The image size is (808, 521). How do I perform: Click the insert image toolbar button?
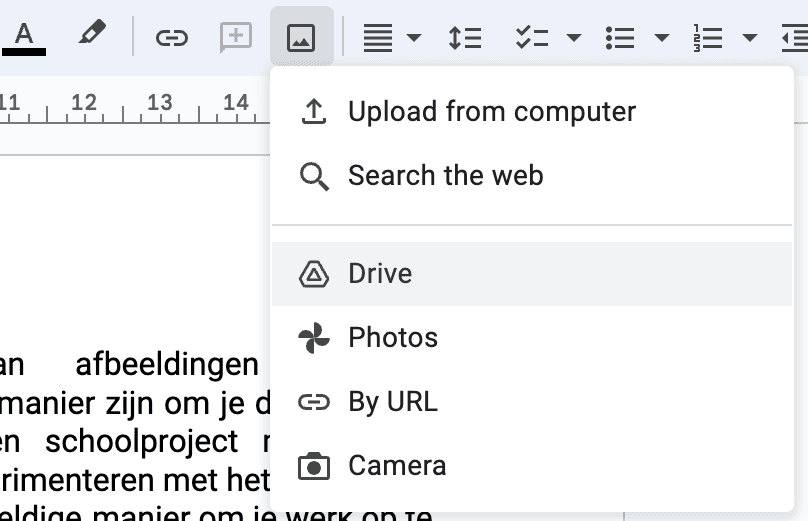[x=301, y=38]
